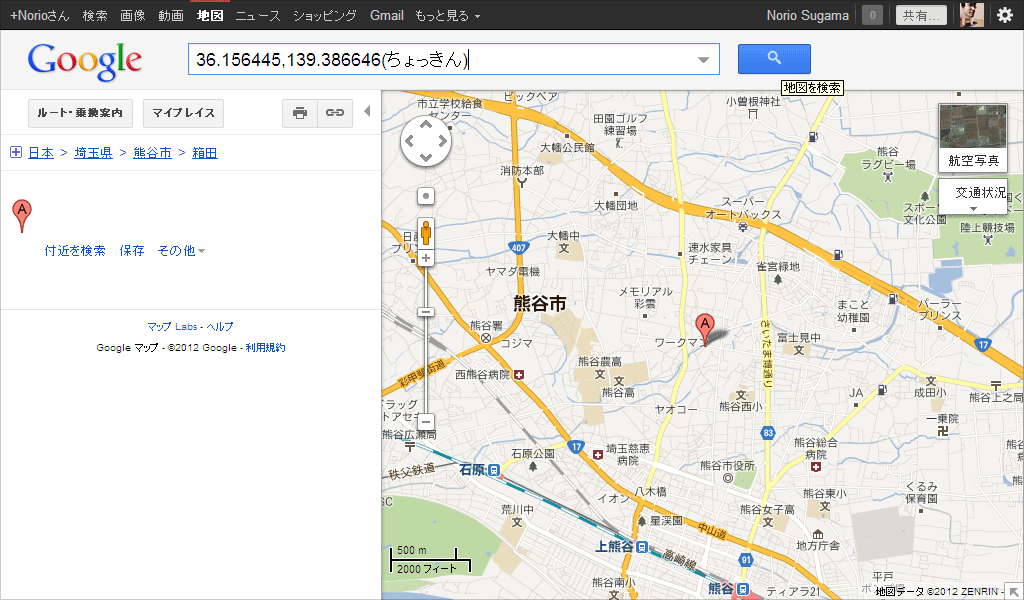Open notifications counter showing 0
The width and height of the screenshot is (1024, 600).
pos(872,15)
